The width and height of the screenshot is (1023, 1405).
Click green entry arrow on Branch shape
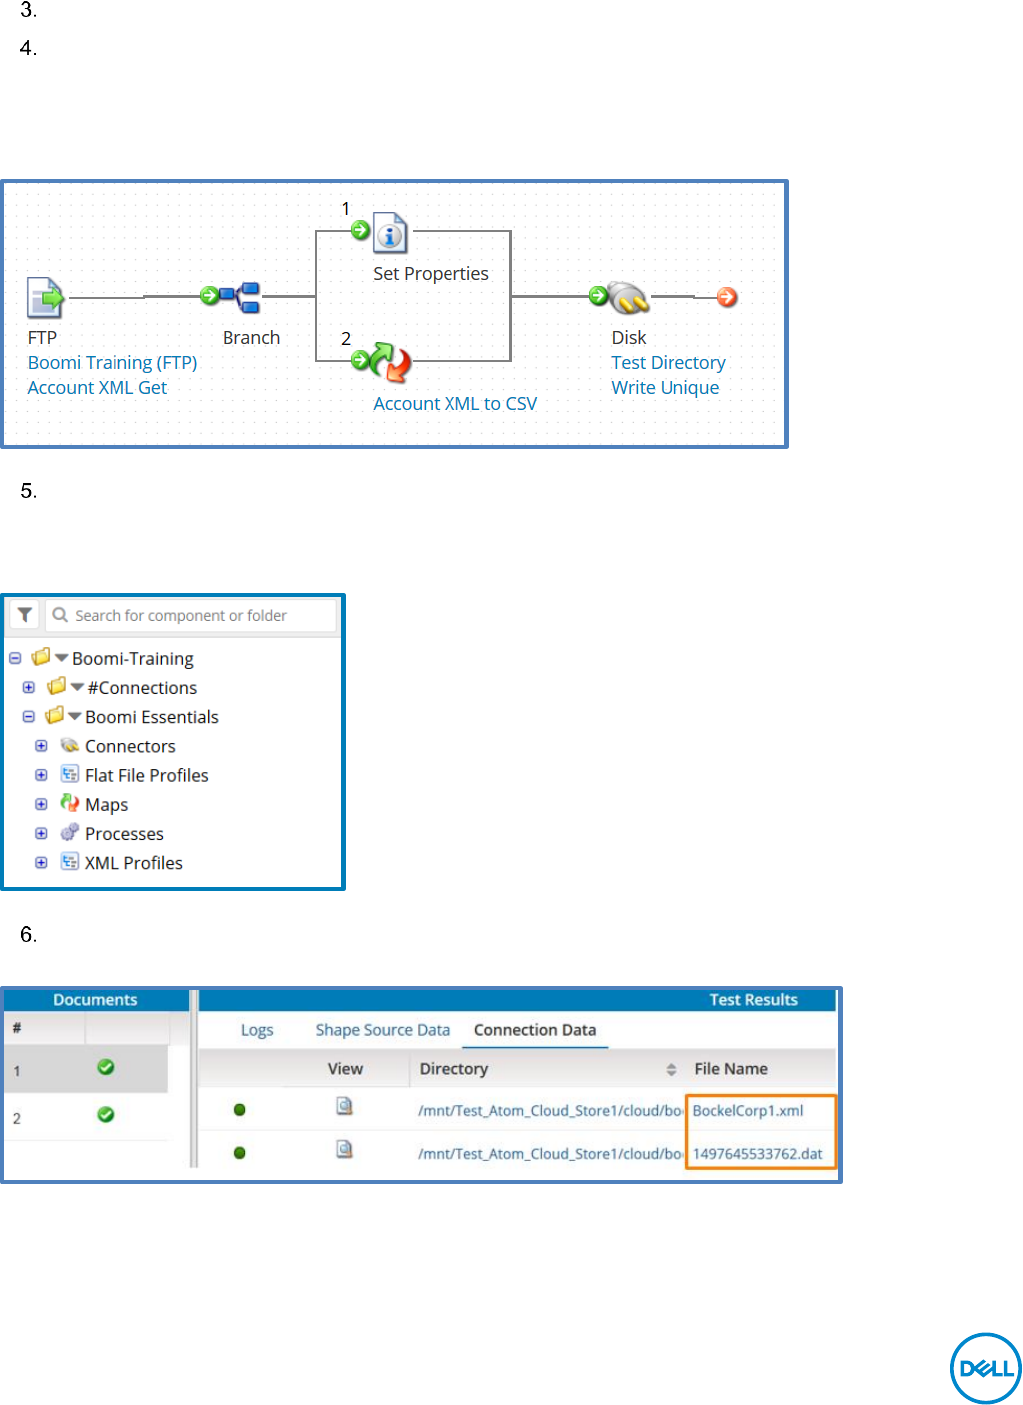tap(209, 295)
